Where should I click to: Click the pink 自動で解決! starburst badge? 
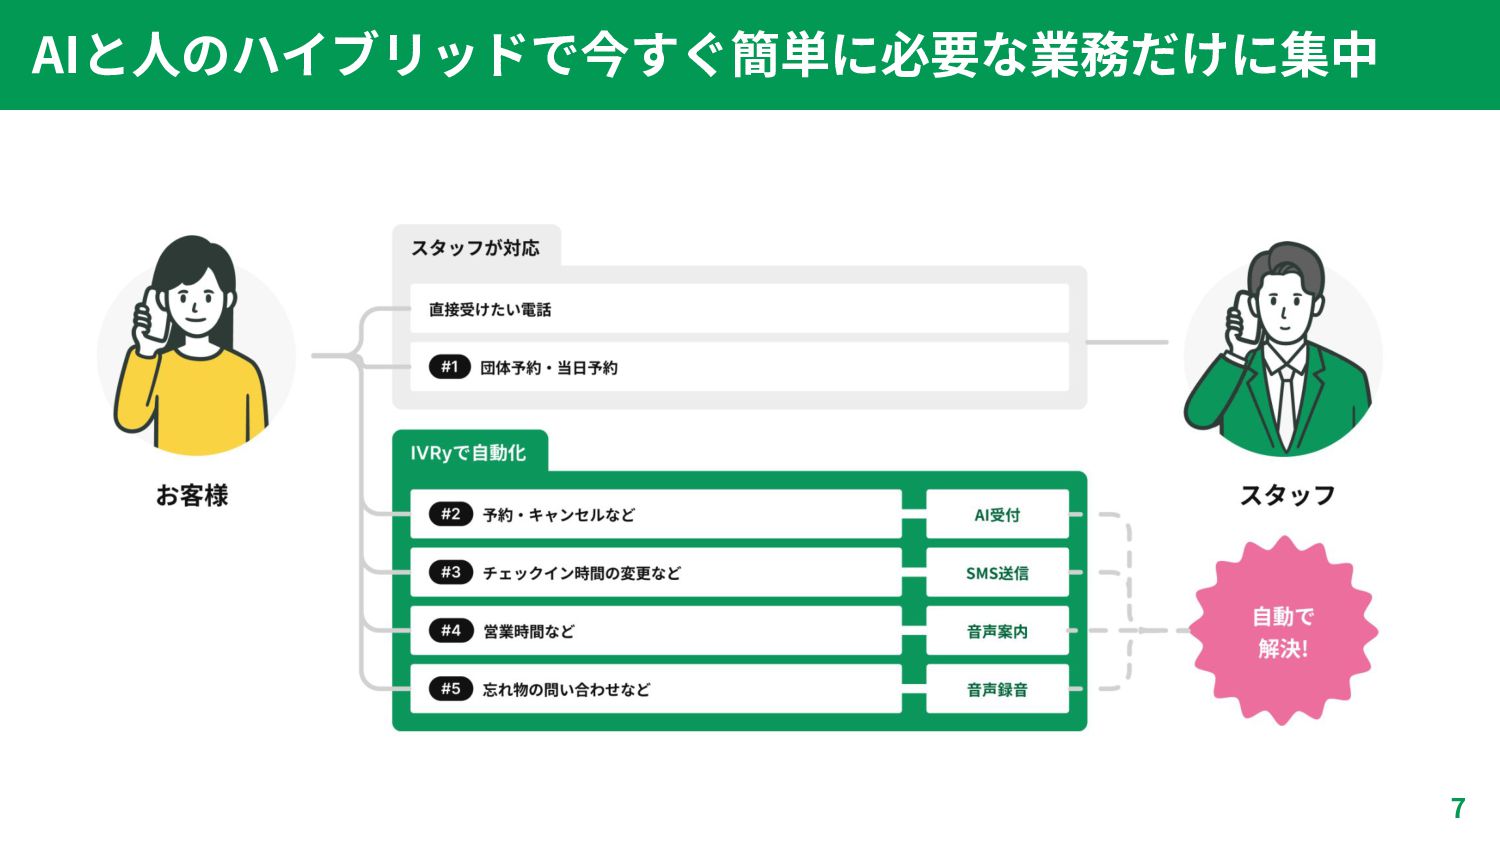click(1283, 631)
